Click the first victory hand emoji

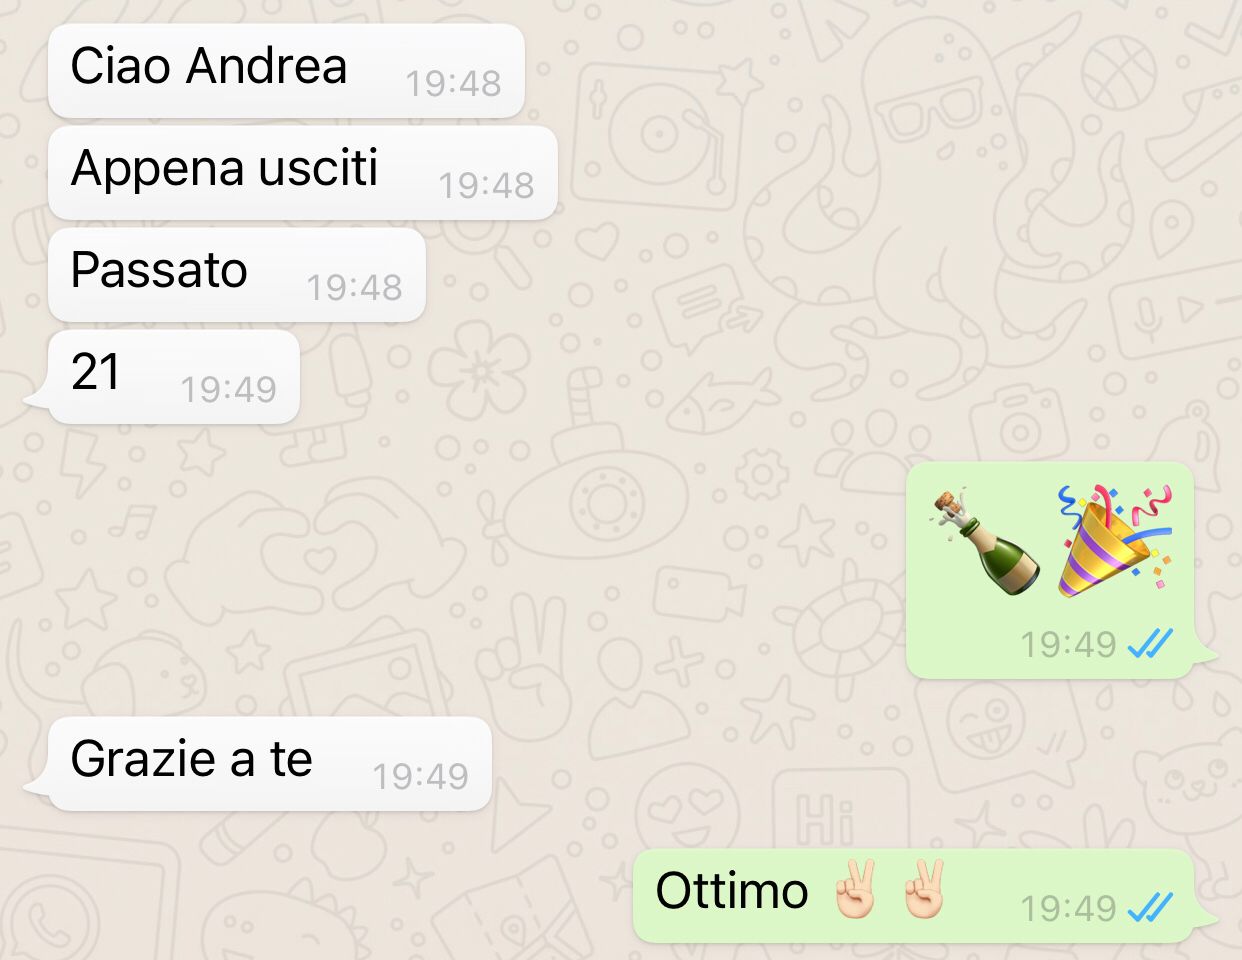[x=856, y=889]
